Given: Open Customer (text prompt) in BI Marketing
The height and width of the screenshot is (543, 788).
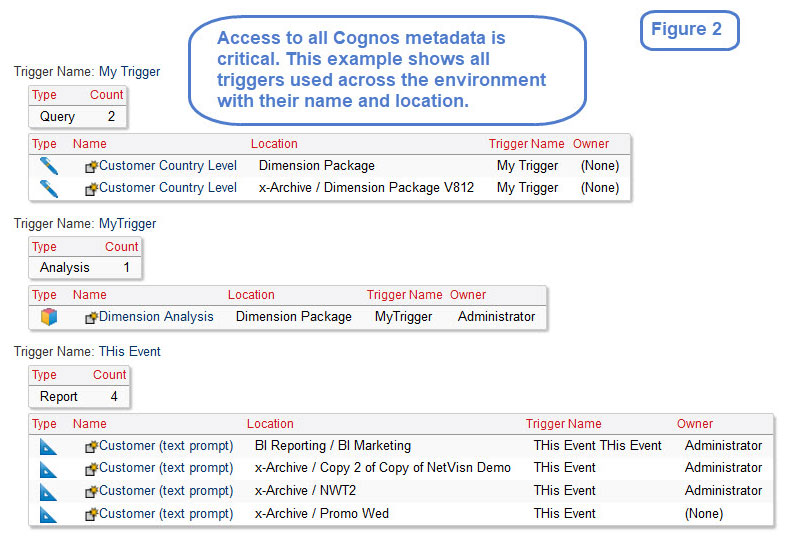Looking at the screenshot, I should pos(166,445).
